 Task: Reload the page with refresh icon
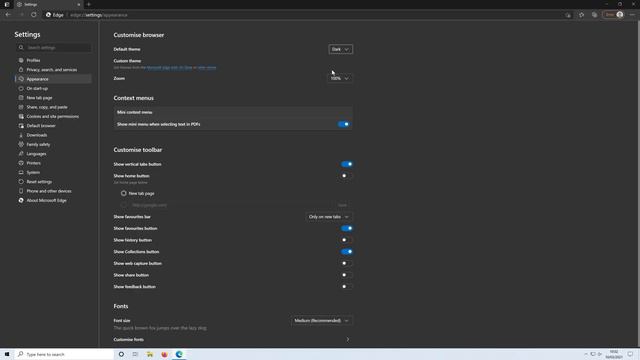pyautogui.click(x=33, y=15)
